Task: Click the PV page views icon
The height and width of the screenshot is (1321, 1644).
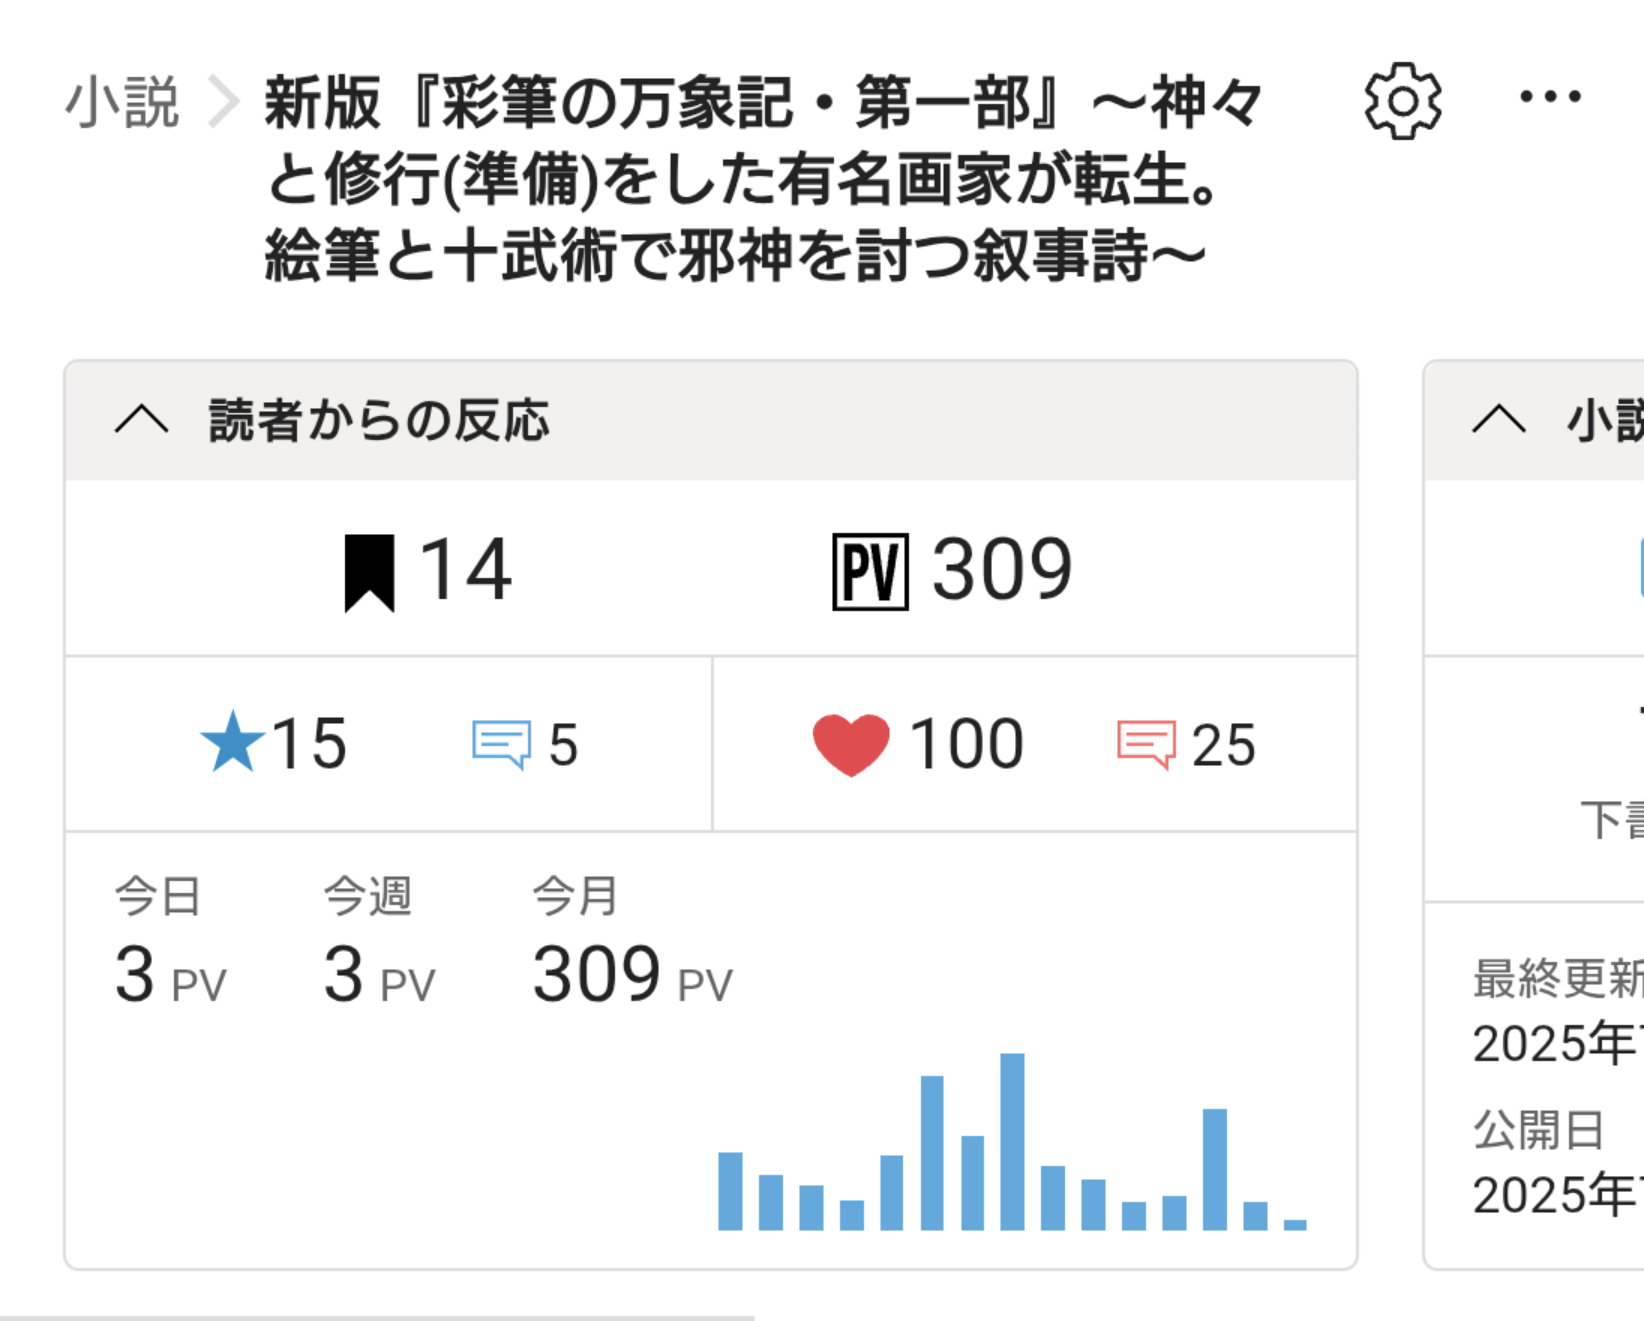Action: 870,572
